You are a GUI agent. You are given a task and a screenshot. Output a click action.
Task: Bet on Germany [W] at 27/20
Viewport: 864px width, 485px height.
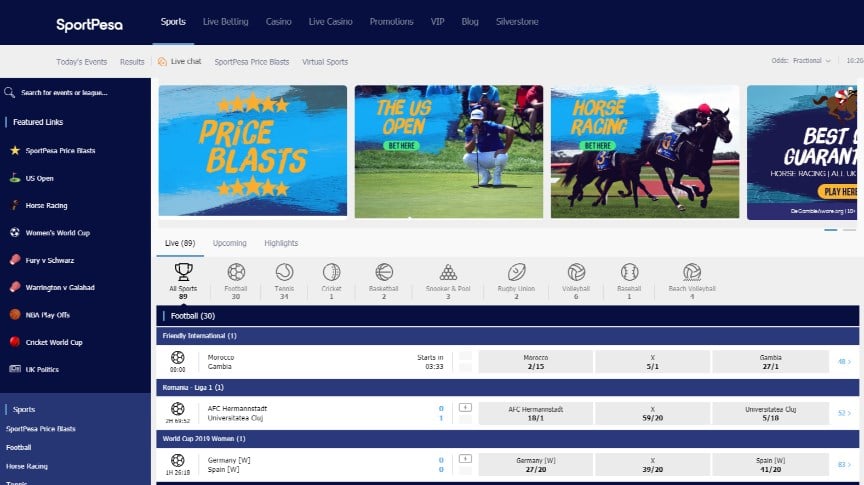click(x=536, y=465)
